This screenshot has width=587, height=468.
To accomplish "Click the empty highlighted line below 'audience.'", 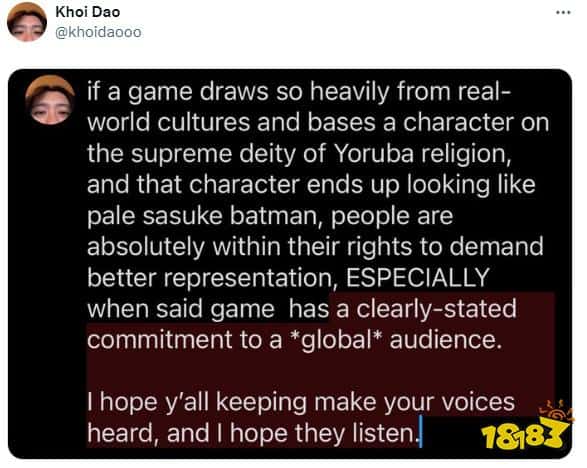I will 320,371.
